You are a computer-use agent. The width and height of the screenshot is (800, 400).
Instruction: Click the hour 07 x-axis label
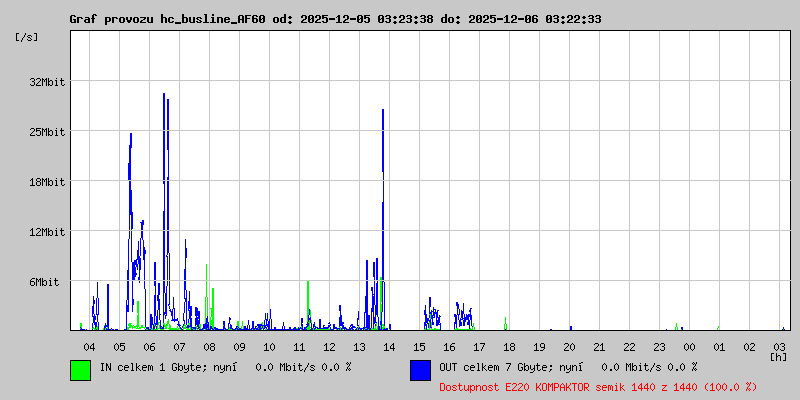click(180, 347)
